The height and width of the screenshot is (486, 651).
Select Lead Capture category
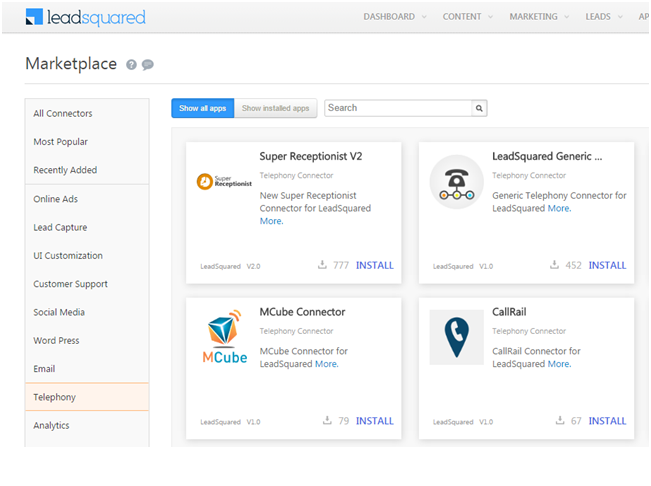tap(87, 227)
